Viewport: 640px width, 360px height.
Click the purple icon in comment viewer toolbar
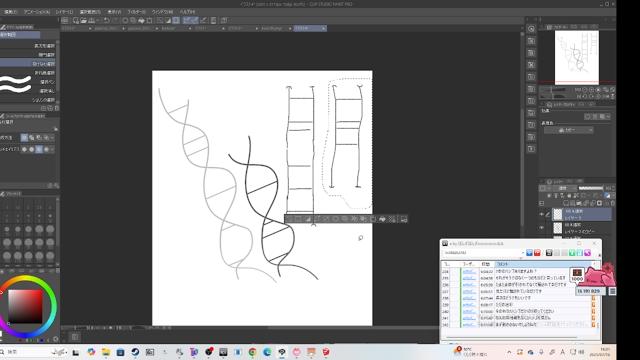587,253
